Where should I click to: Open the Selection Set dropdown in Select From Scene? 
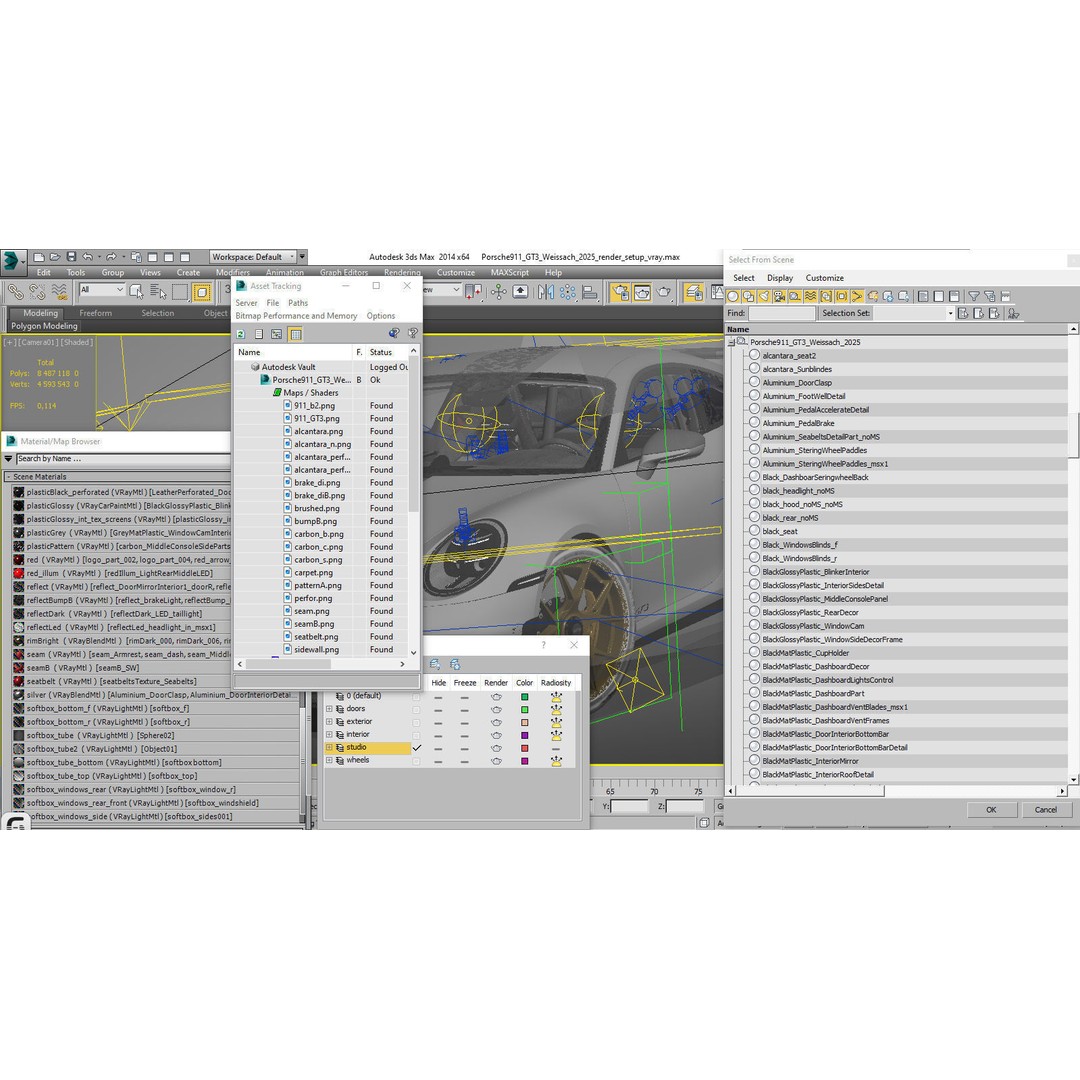tap(950, 313)
